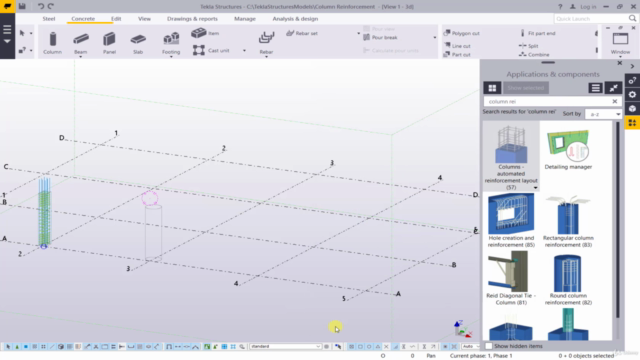Open Drawings & reports tab
Screen dimensions: 640x360
(192, 19)
